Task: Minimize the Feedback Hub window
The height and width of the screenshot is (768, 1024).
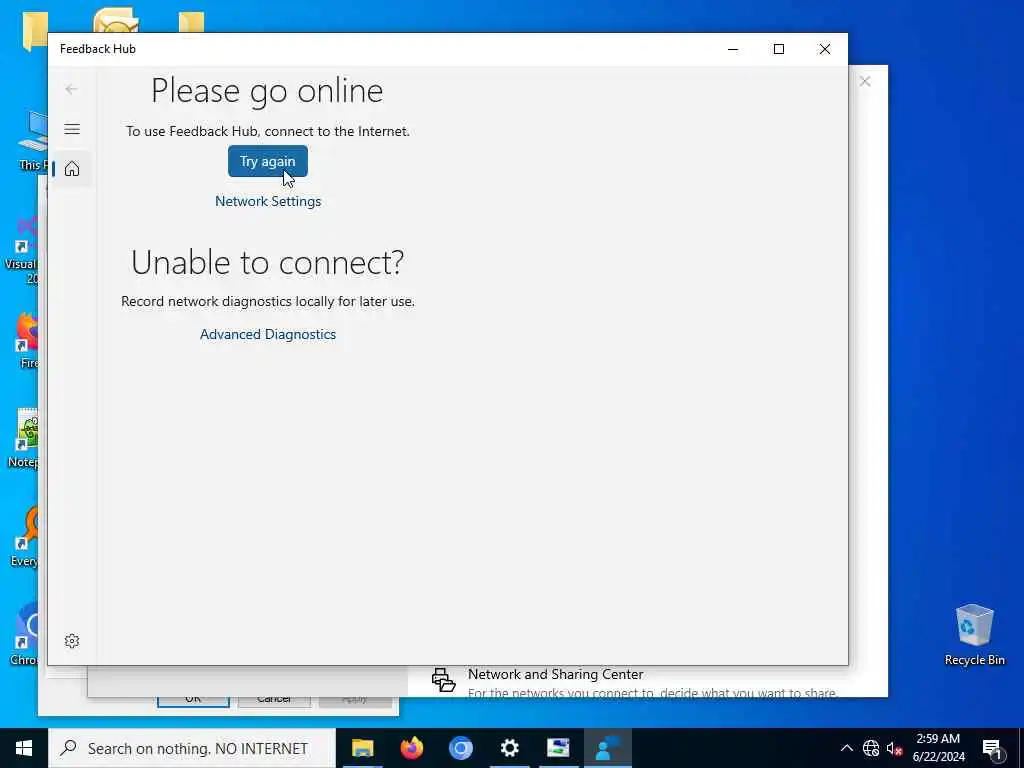Action: [733, 49]
